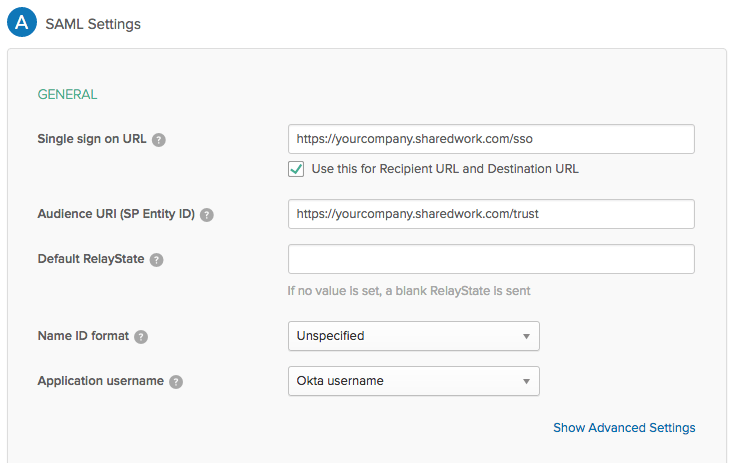This screenshot has height=463, width=735.
Task: Show help for Default RelayState
Action: tap(157, 260)
